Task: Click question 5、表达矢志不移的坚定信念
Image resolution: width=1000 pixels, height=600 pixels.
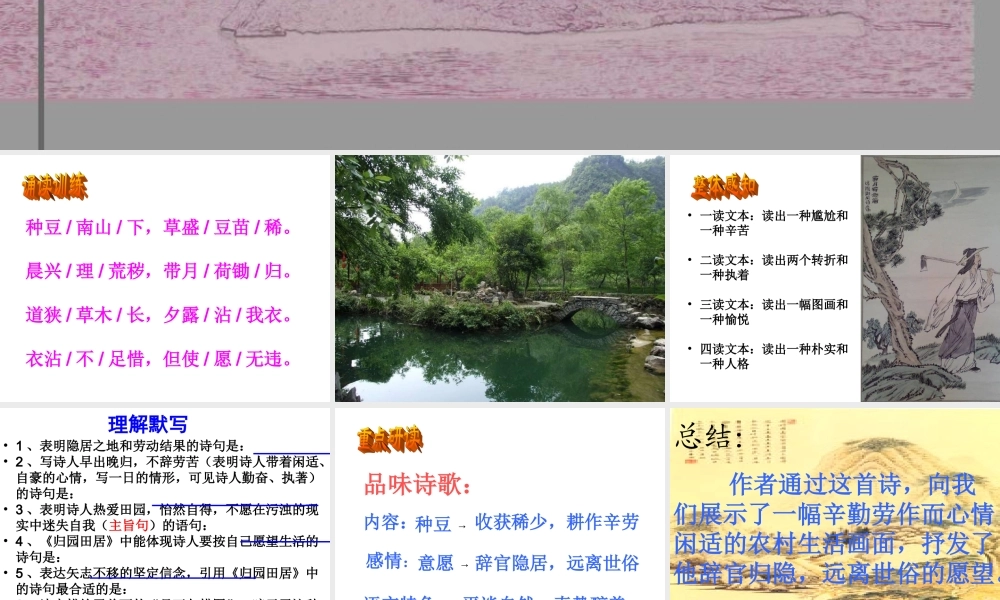Action: [161, 580]
